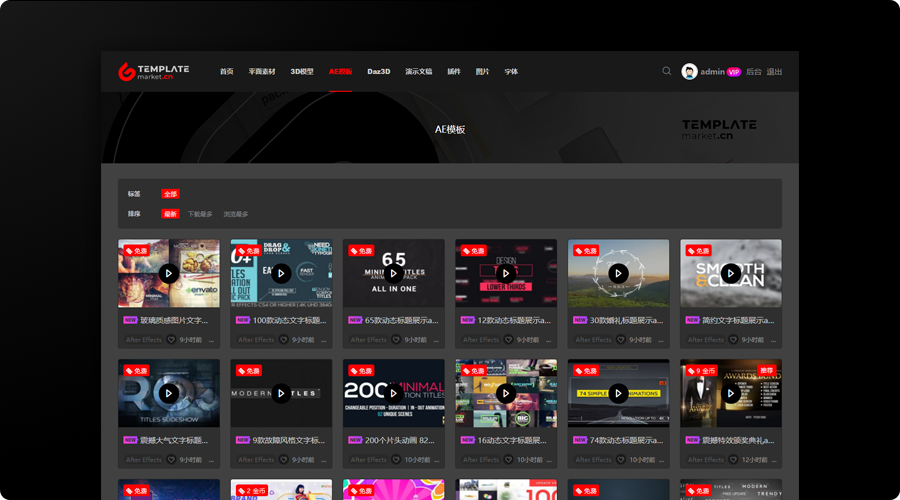Favorite the 65款动态标题展示 card heart
This screenshot has width=900, height=500.
click(x=396, y=340)
